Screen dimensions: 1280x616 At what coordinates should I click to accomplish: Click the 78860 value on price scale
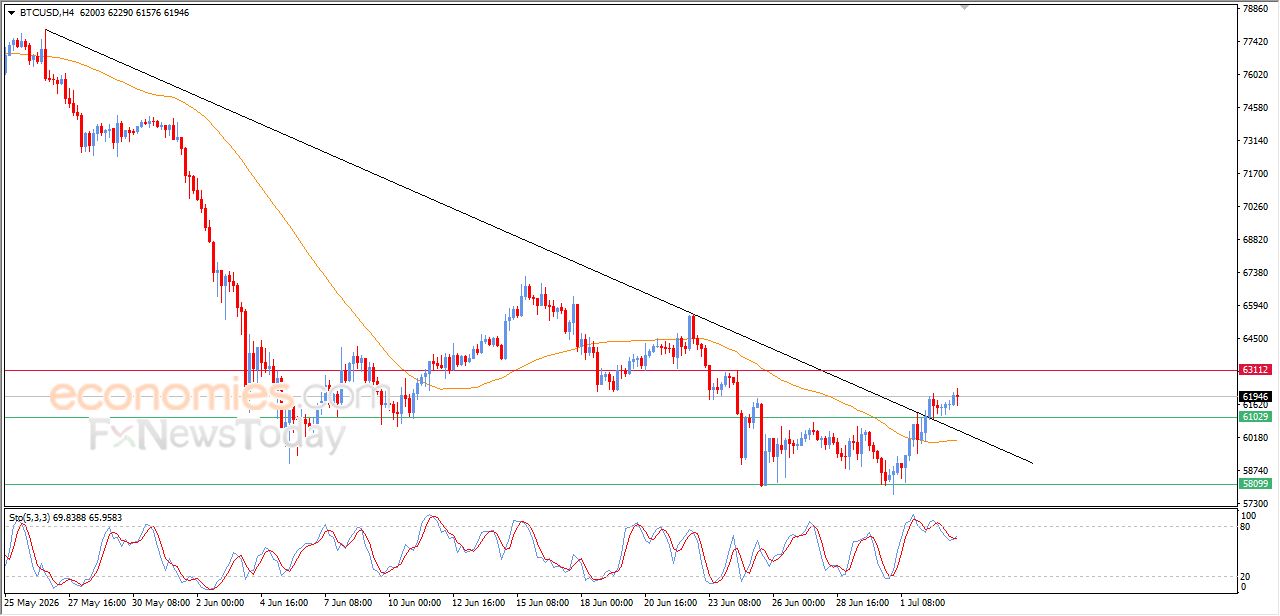1255,9
